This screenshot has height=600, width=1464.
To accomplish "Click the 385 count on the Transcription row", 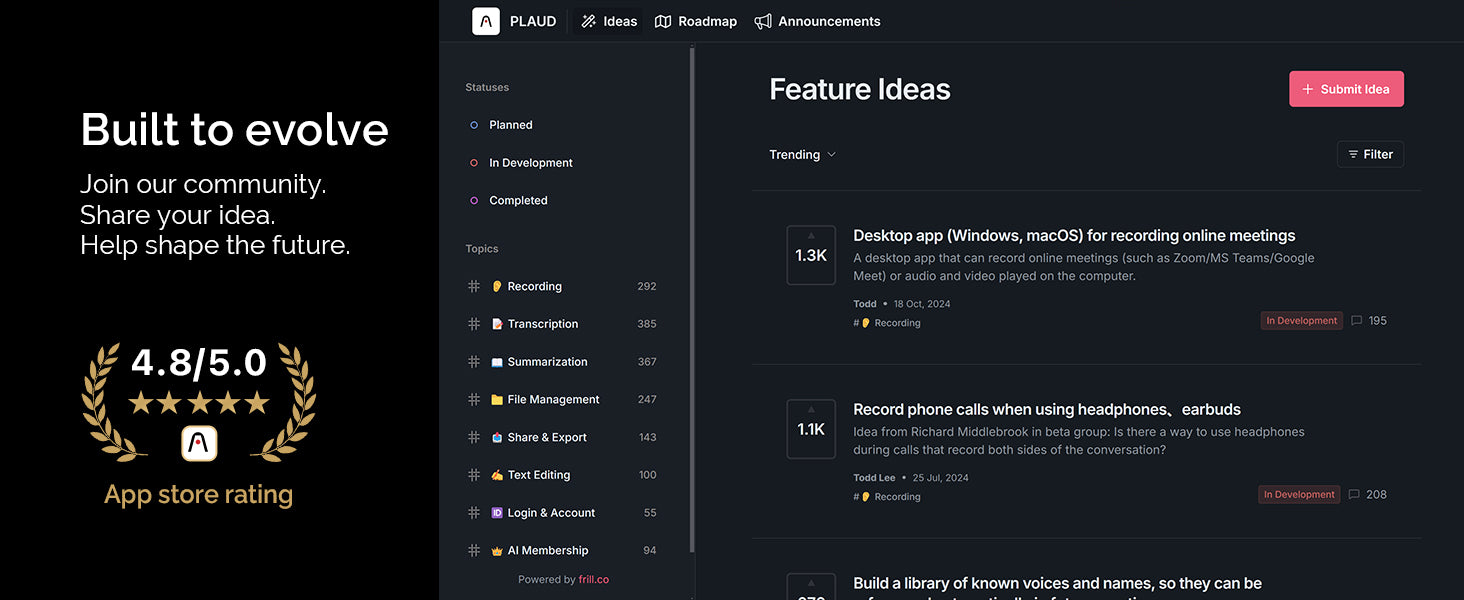I will click(647, 324).
